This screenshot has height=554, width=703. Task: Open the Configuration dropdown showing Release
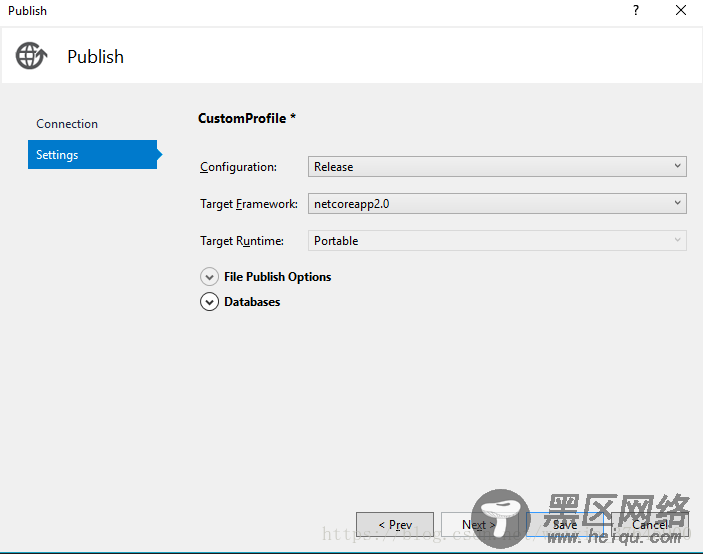[497, 167]
